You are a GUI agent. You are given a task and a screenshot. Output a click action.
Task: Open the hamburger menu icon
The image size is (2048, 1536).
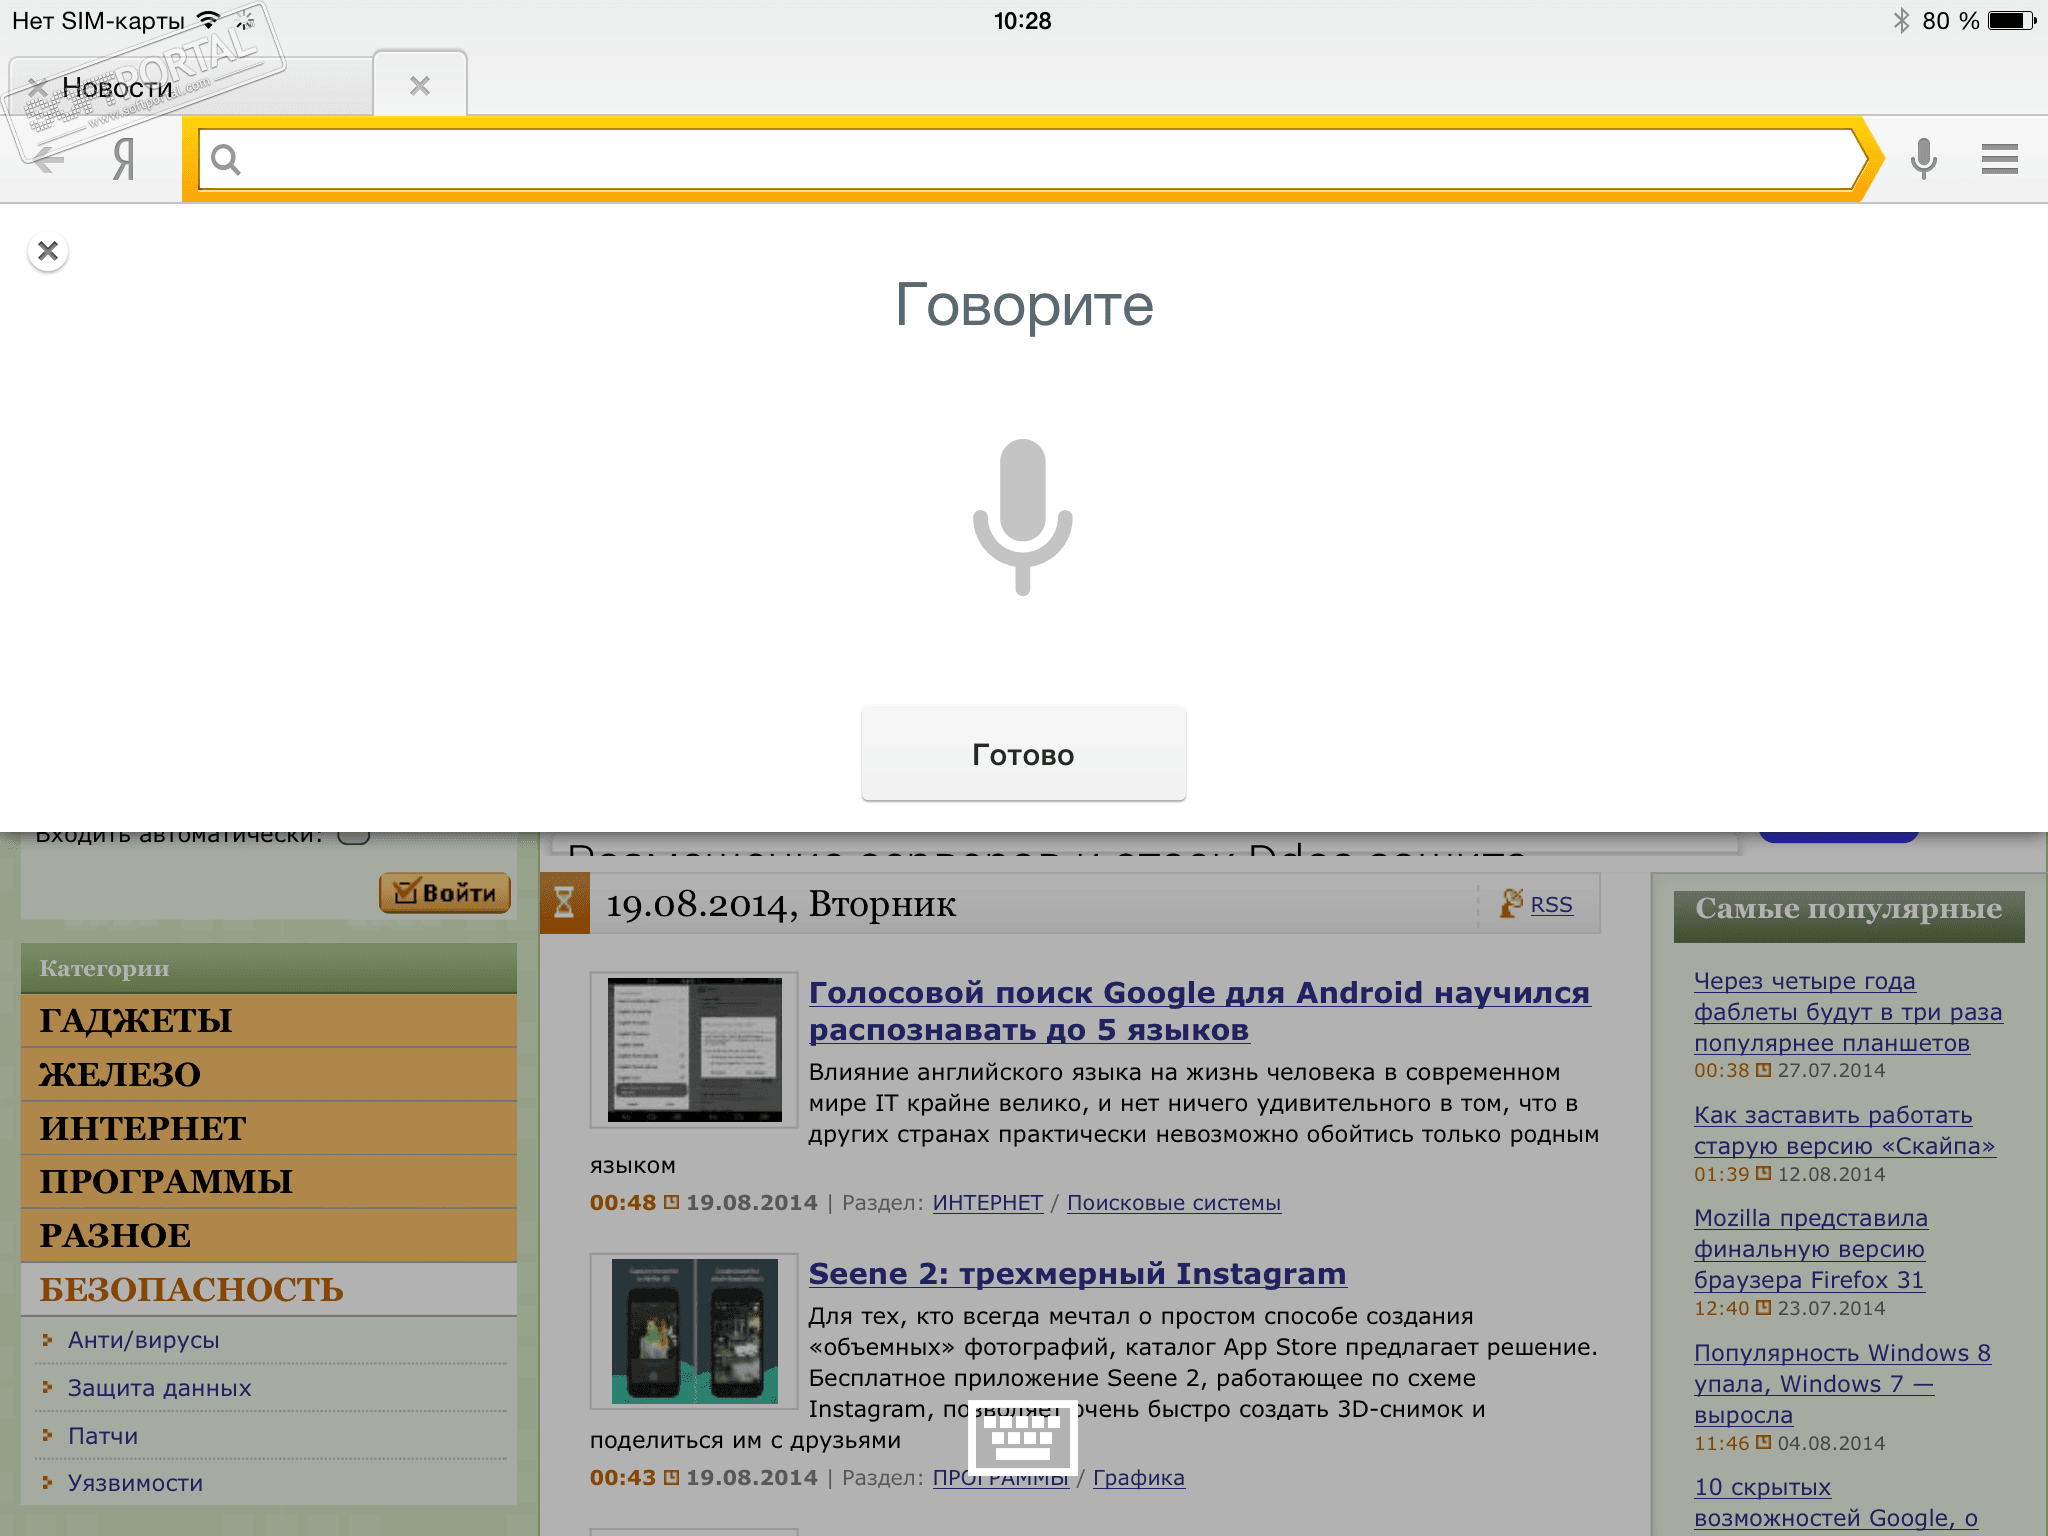pos(1999,159)
